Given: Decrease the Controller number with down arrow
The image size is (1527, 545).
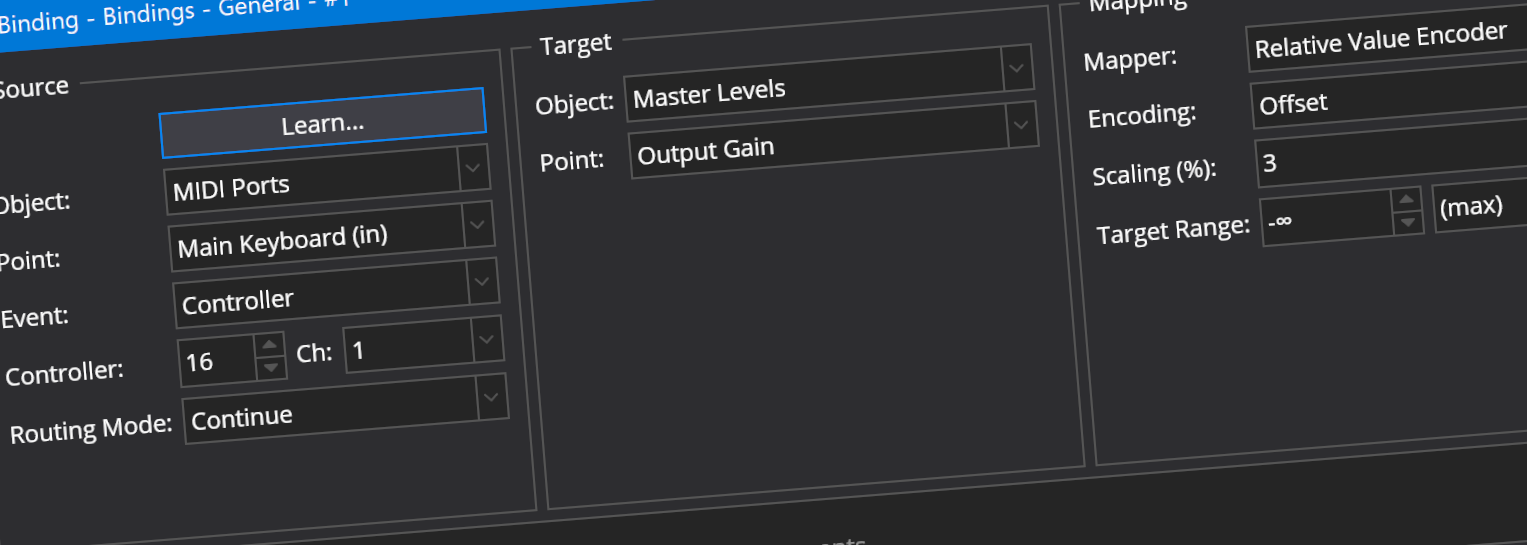Looking at the screenshot, I should (x=270, y=367).
